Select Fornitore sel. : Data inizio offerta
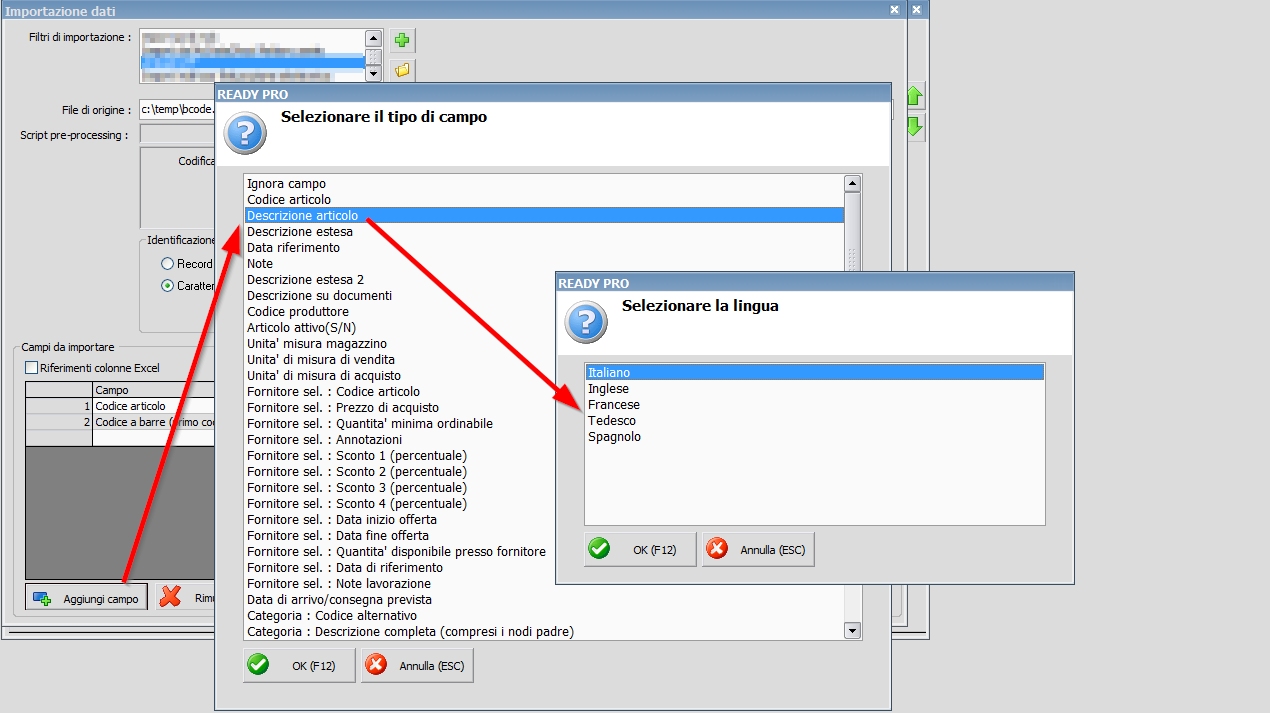1270x713 pixels. pos(400,519)
